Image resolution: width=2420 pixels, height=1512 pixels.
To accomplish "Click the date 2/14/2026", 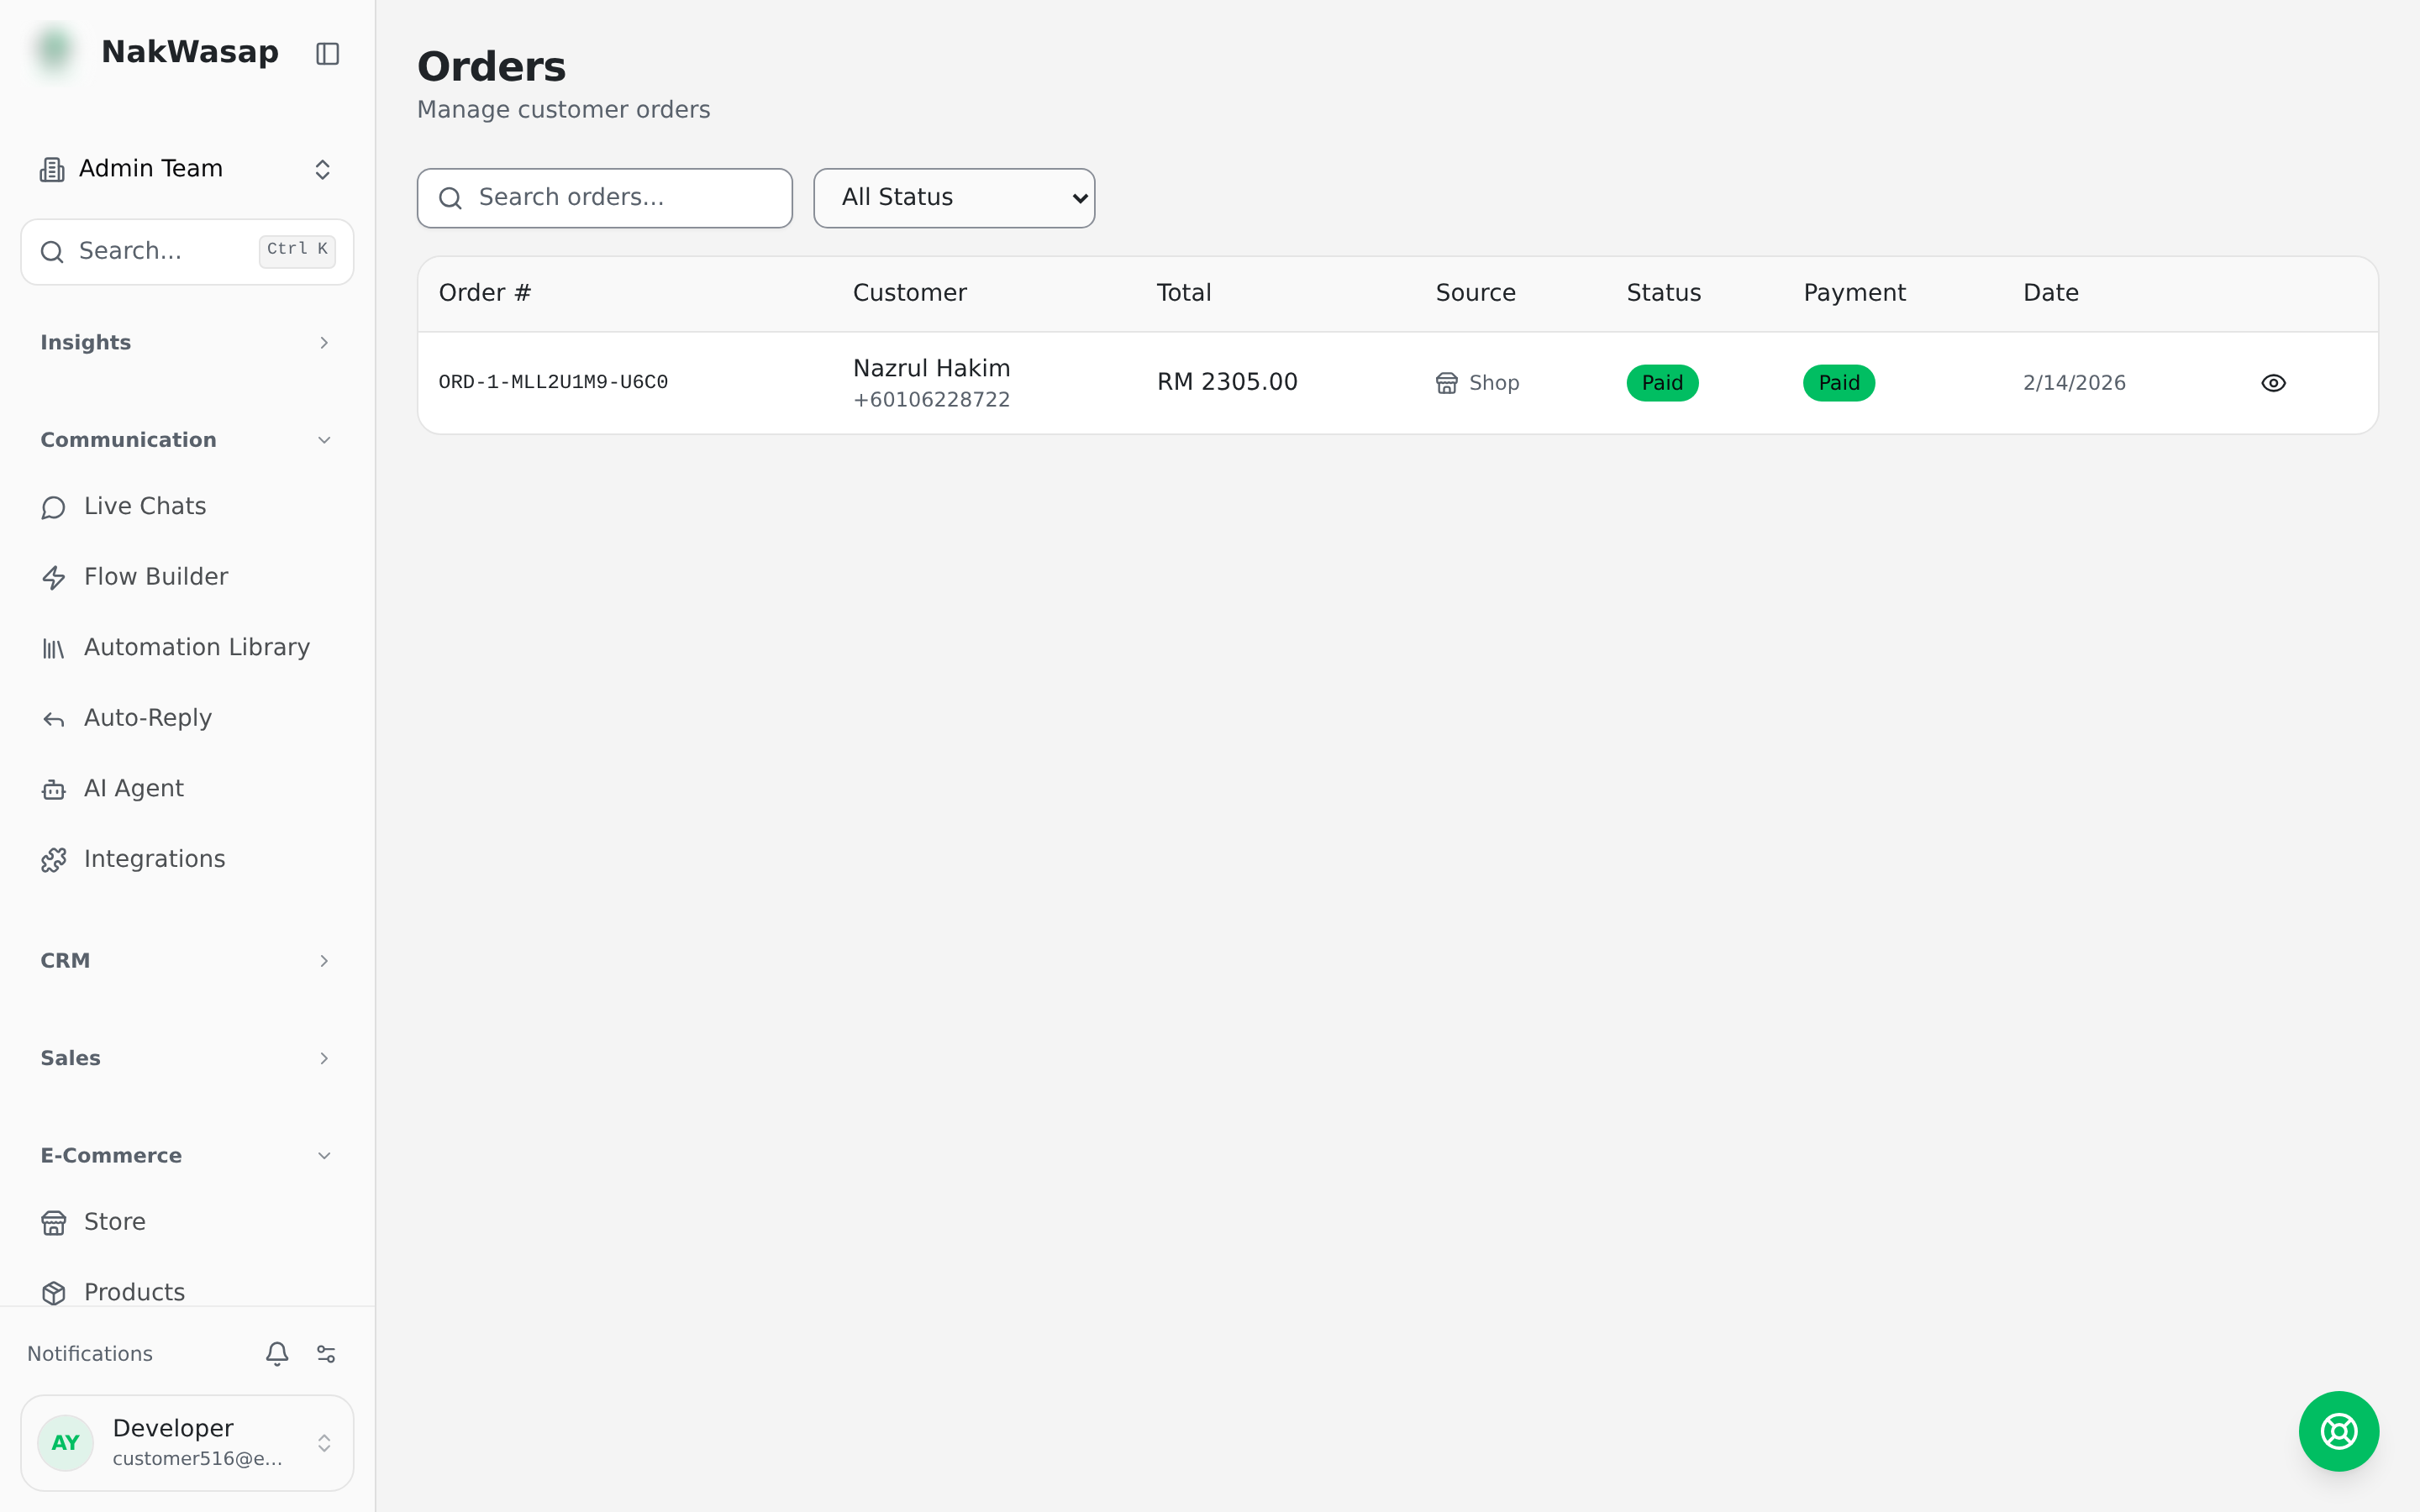I will [2074, 383].
